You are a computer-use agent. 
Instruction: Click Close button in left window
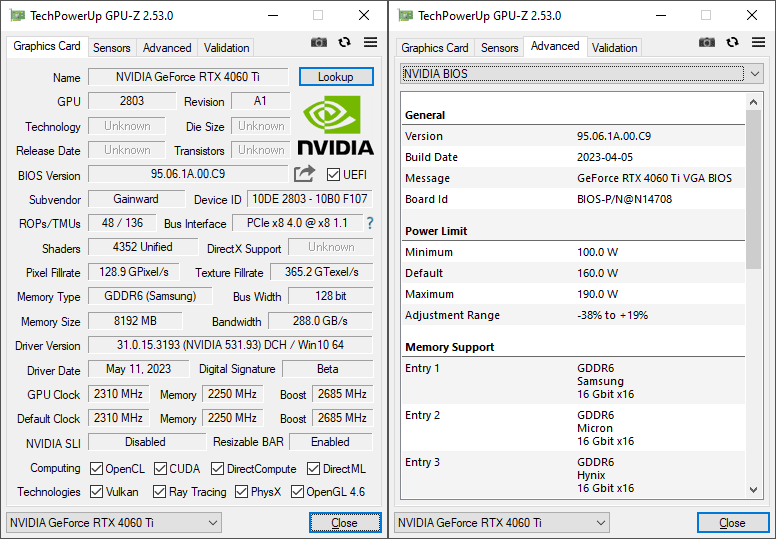[345, 523]
